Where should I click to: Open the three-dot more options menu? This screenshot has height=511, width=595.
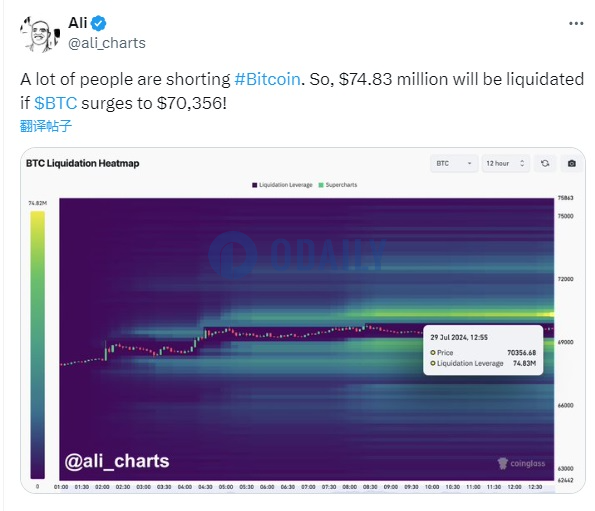576,24
